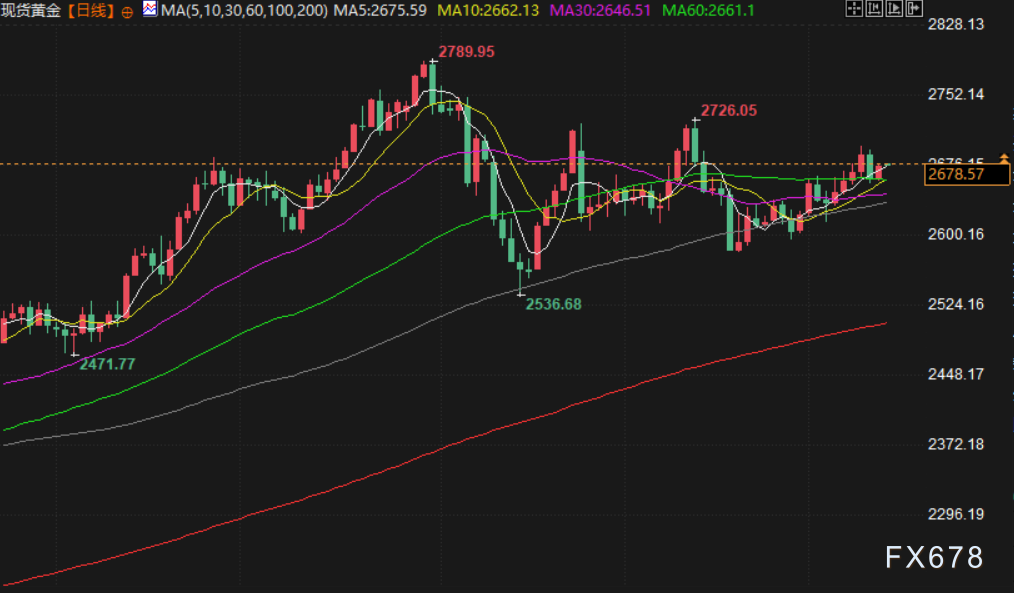This screenshot has height=593, width=1014.
Task: Click the crosshair move icon in top toolbar
Action: 853,10
